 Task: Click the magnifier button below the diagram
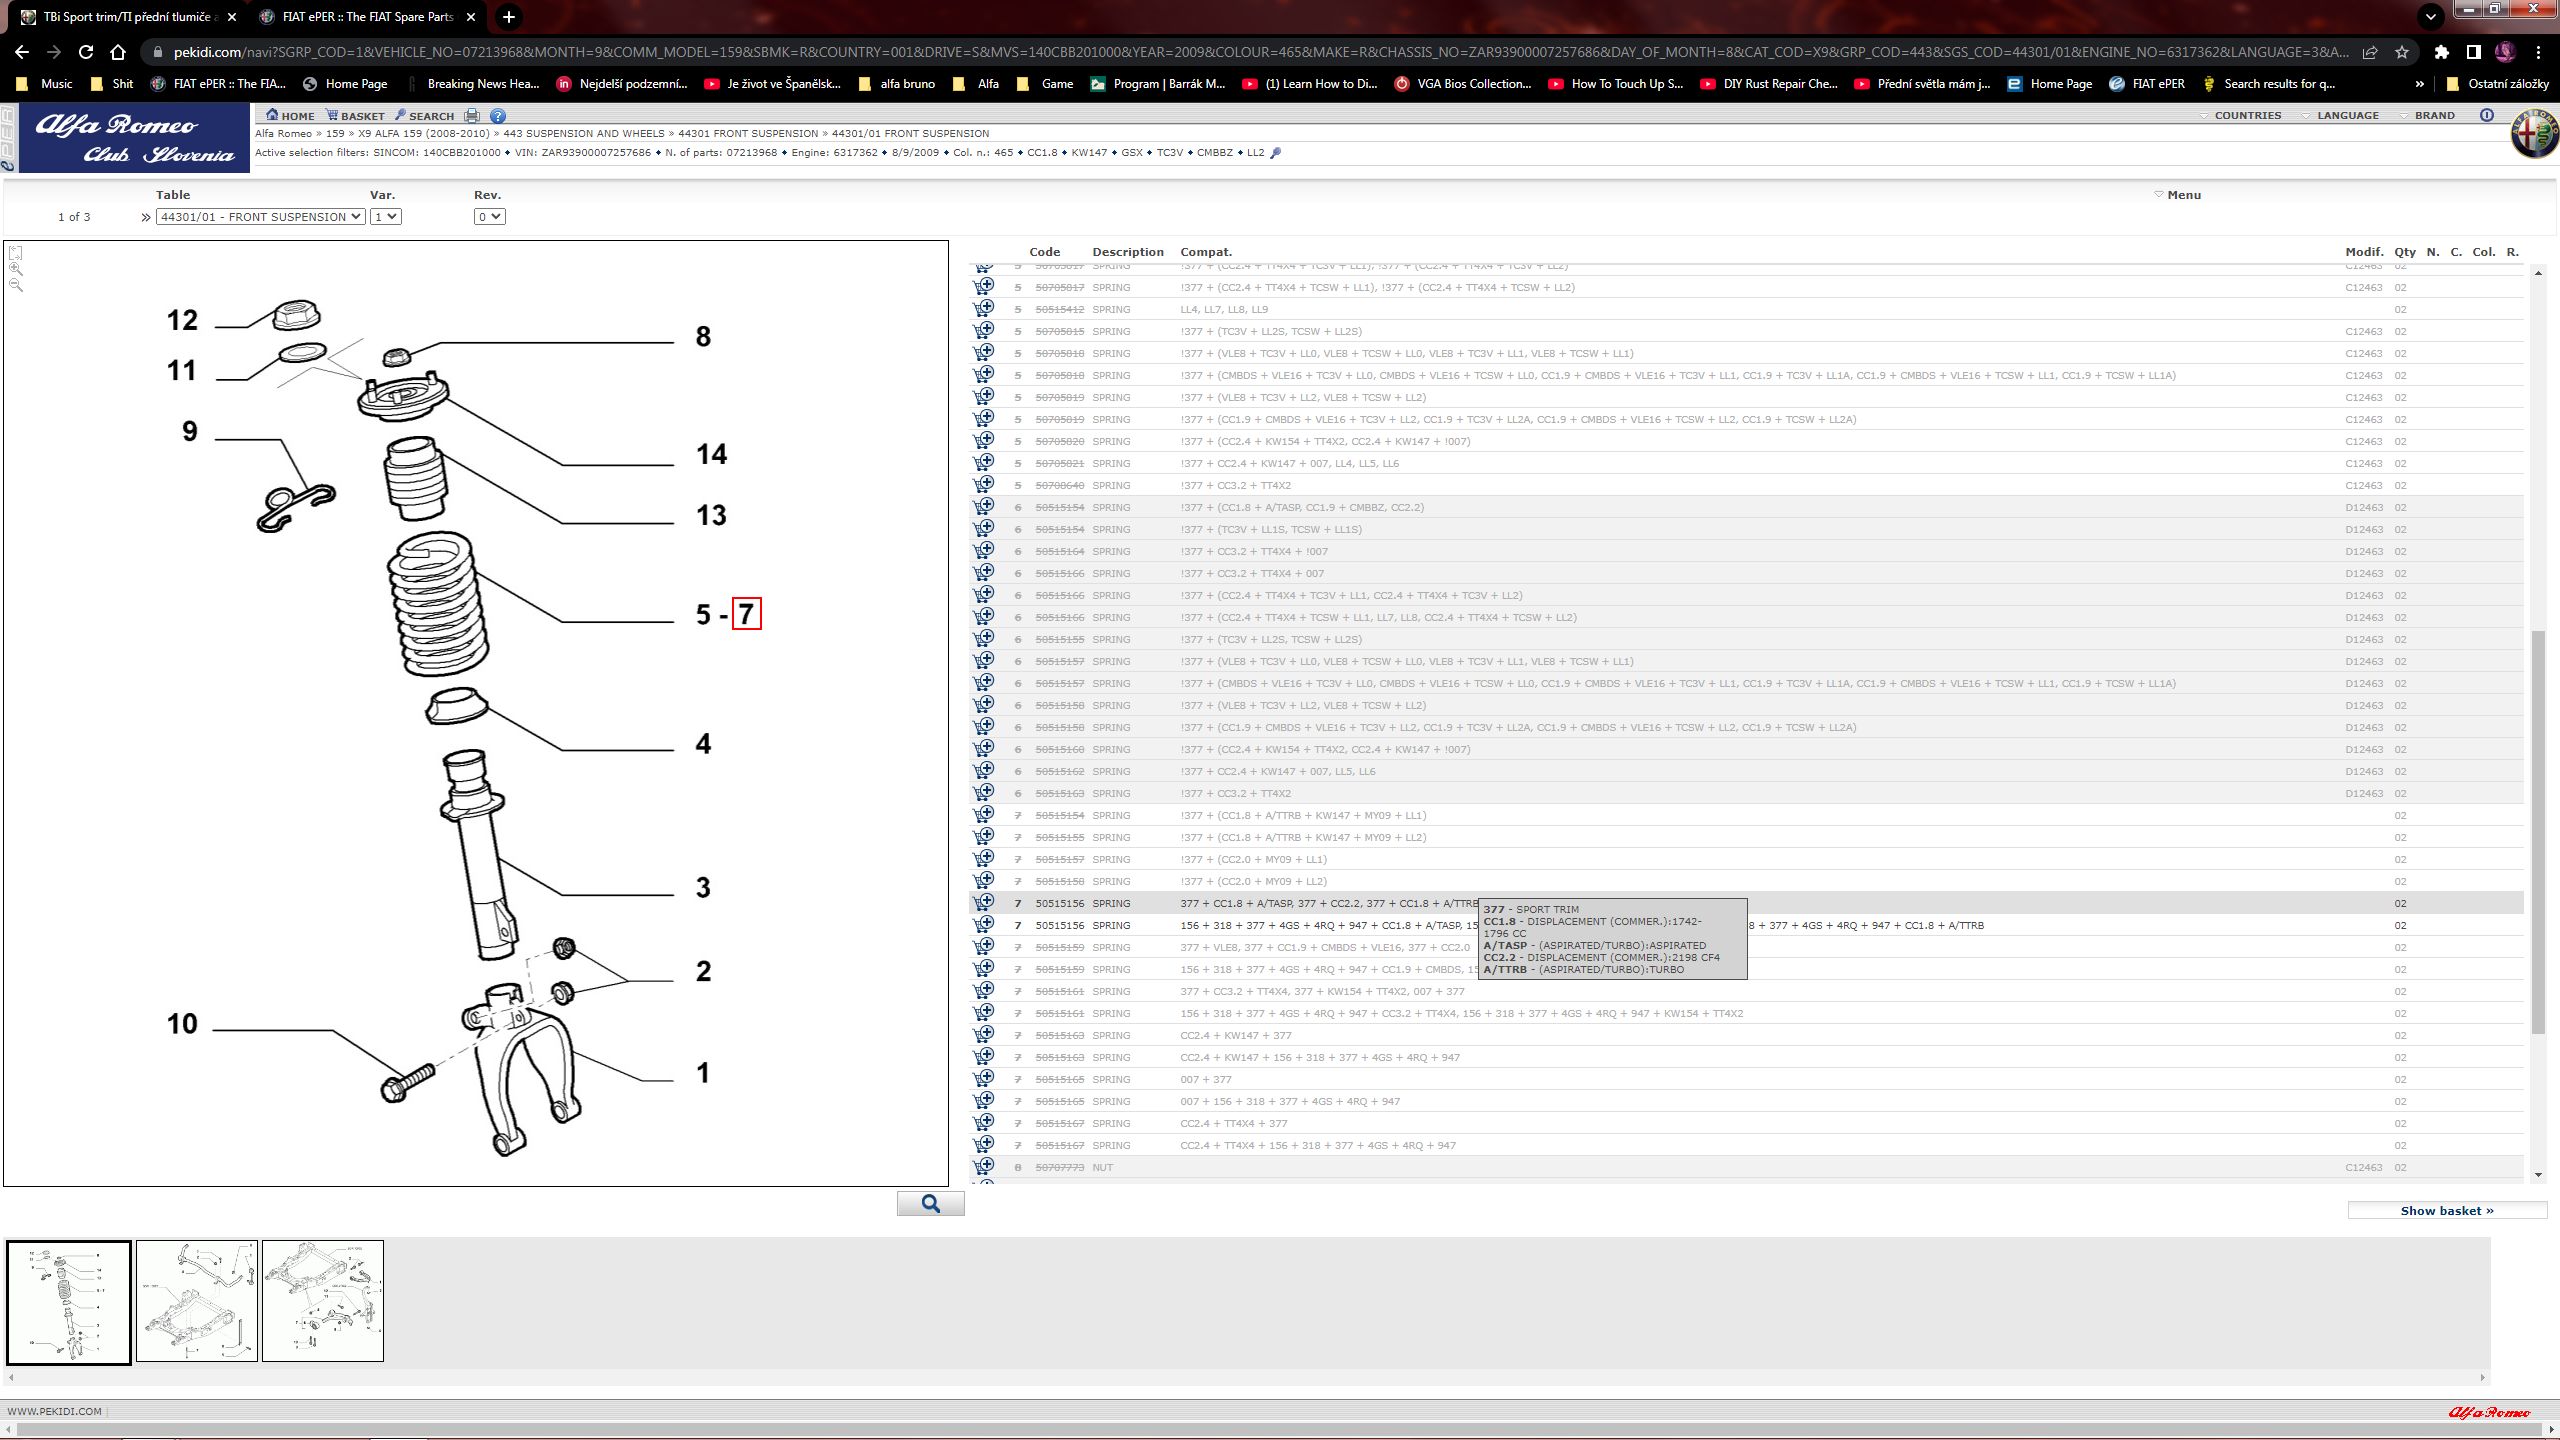click(930, 1203)
